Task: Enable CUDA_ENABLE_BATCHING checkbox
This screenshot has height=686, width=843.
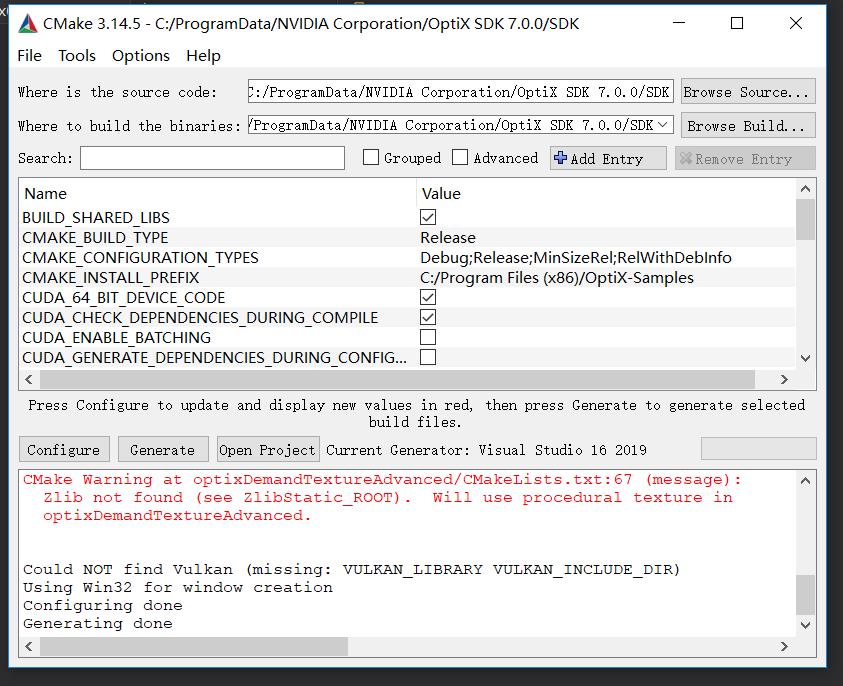Action: 428,337
